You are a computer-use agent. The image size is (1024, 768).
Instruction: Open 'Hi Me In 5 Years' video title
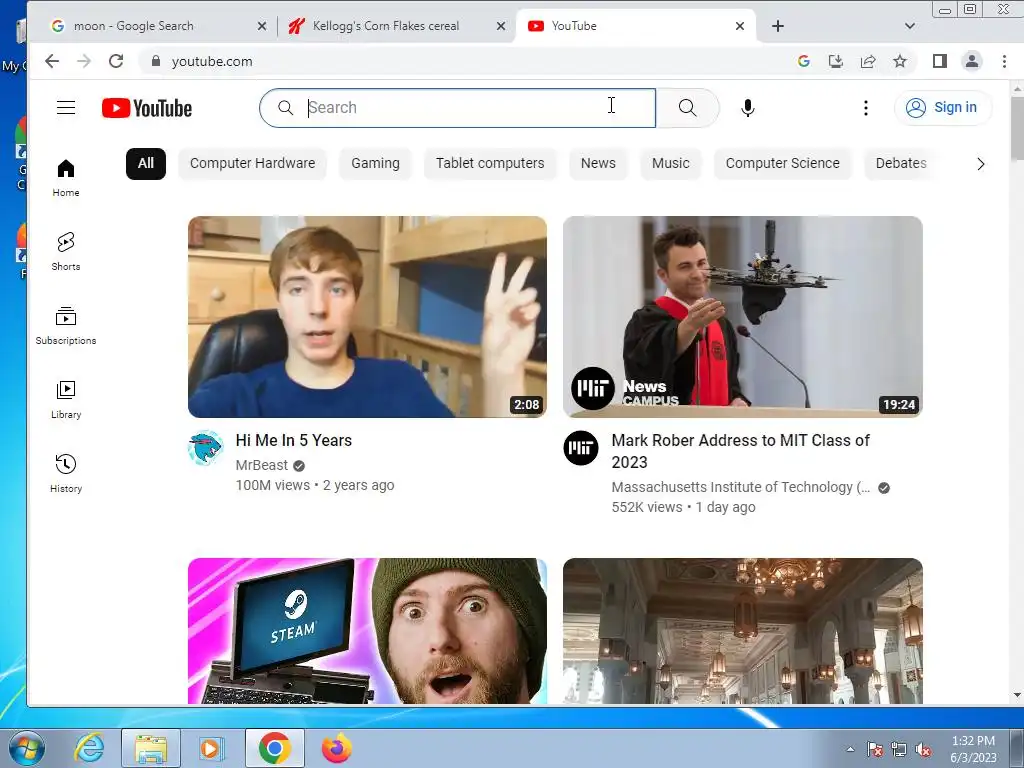point(294,441)
